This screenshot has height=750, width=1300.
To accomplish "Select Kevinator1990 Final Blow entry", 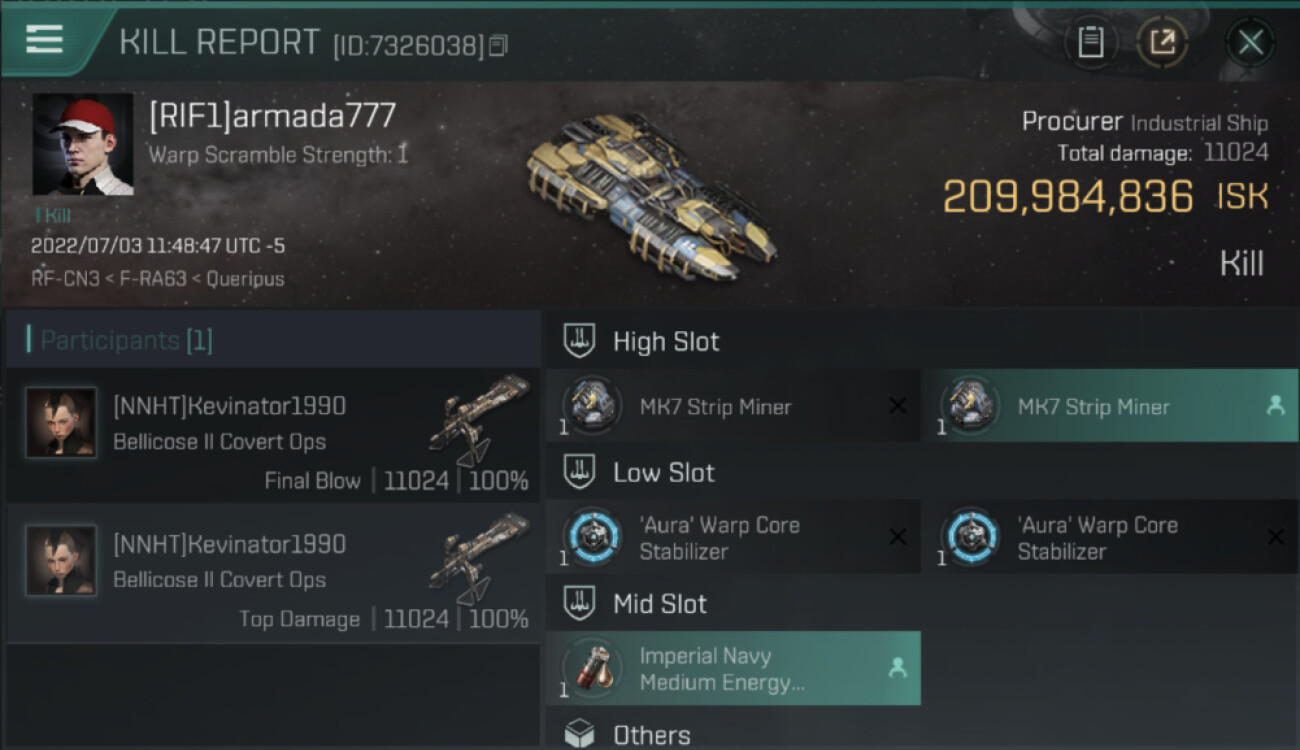I will 273,435.
